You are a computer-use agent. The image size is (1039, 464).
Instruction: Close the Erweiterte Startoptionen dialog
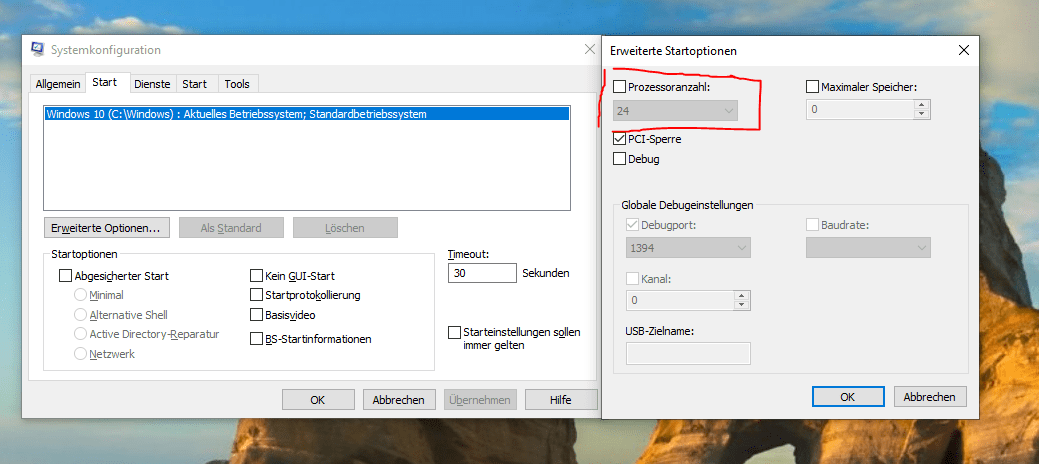[x=963, y=50]
